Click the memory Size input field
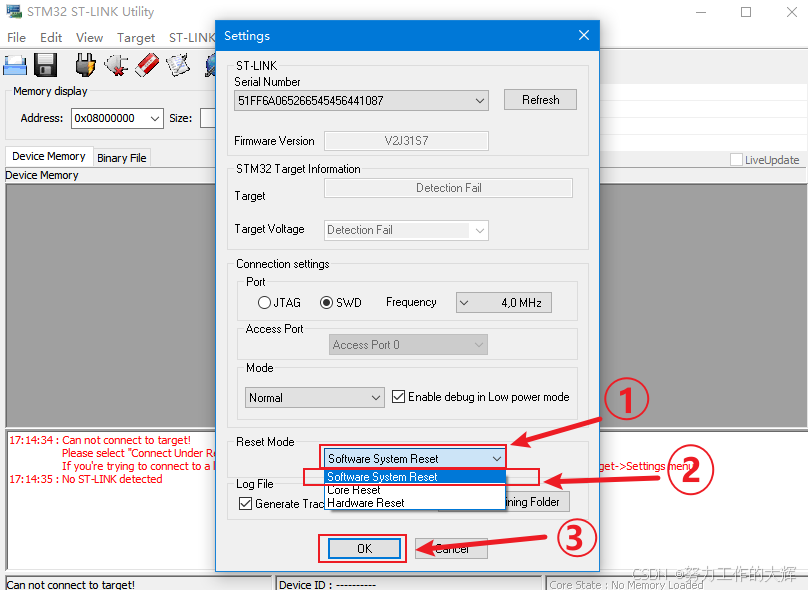 click(x=208, y=118)
